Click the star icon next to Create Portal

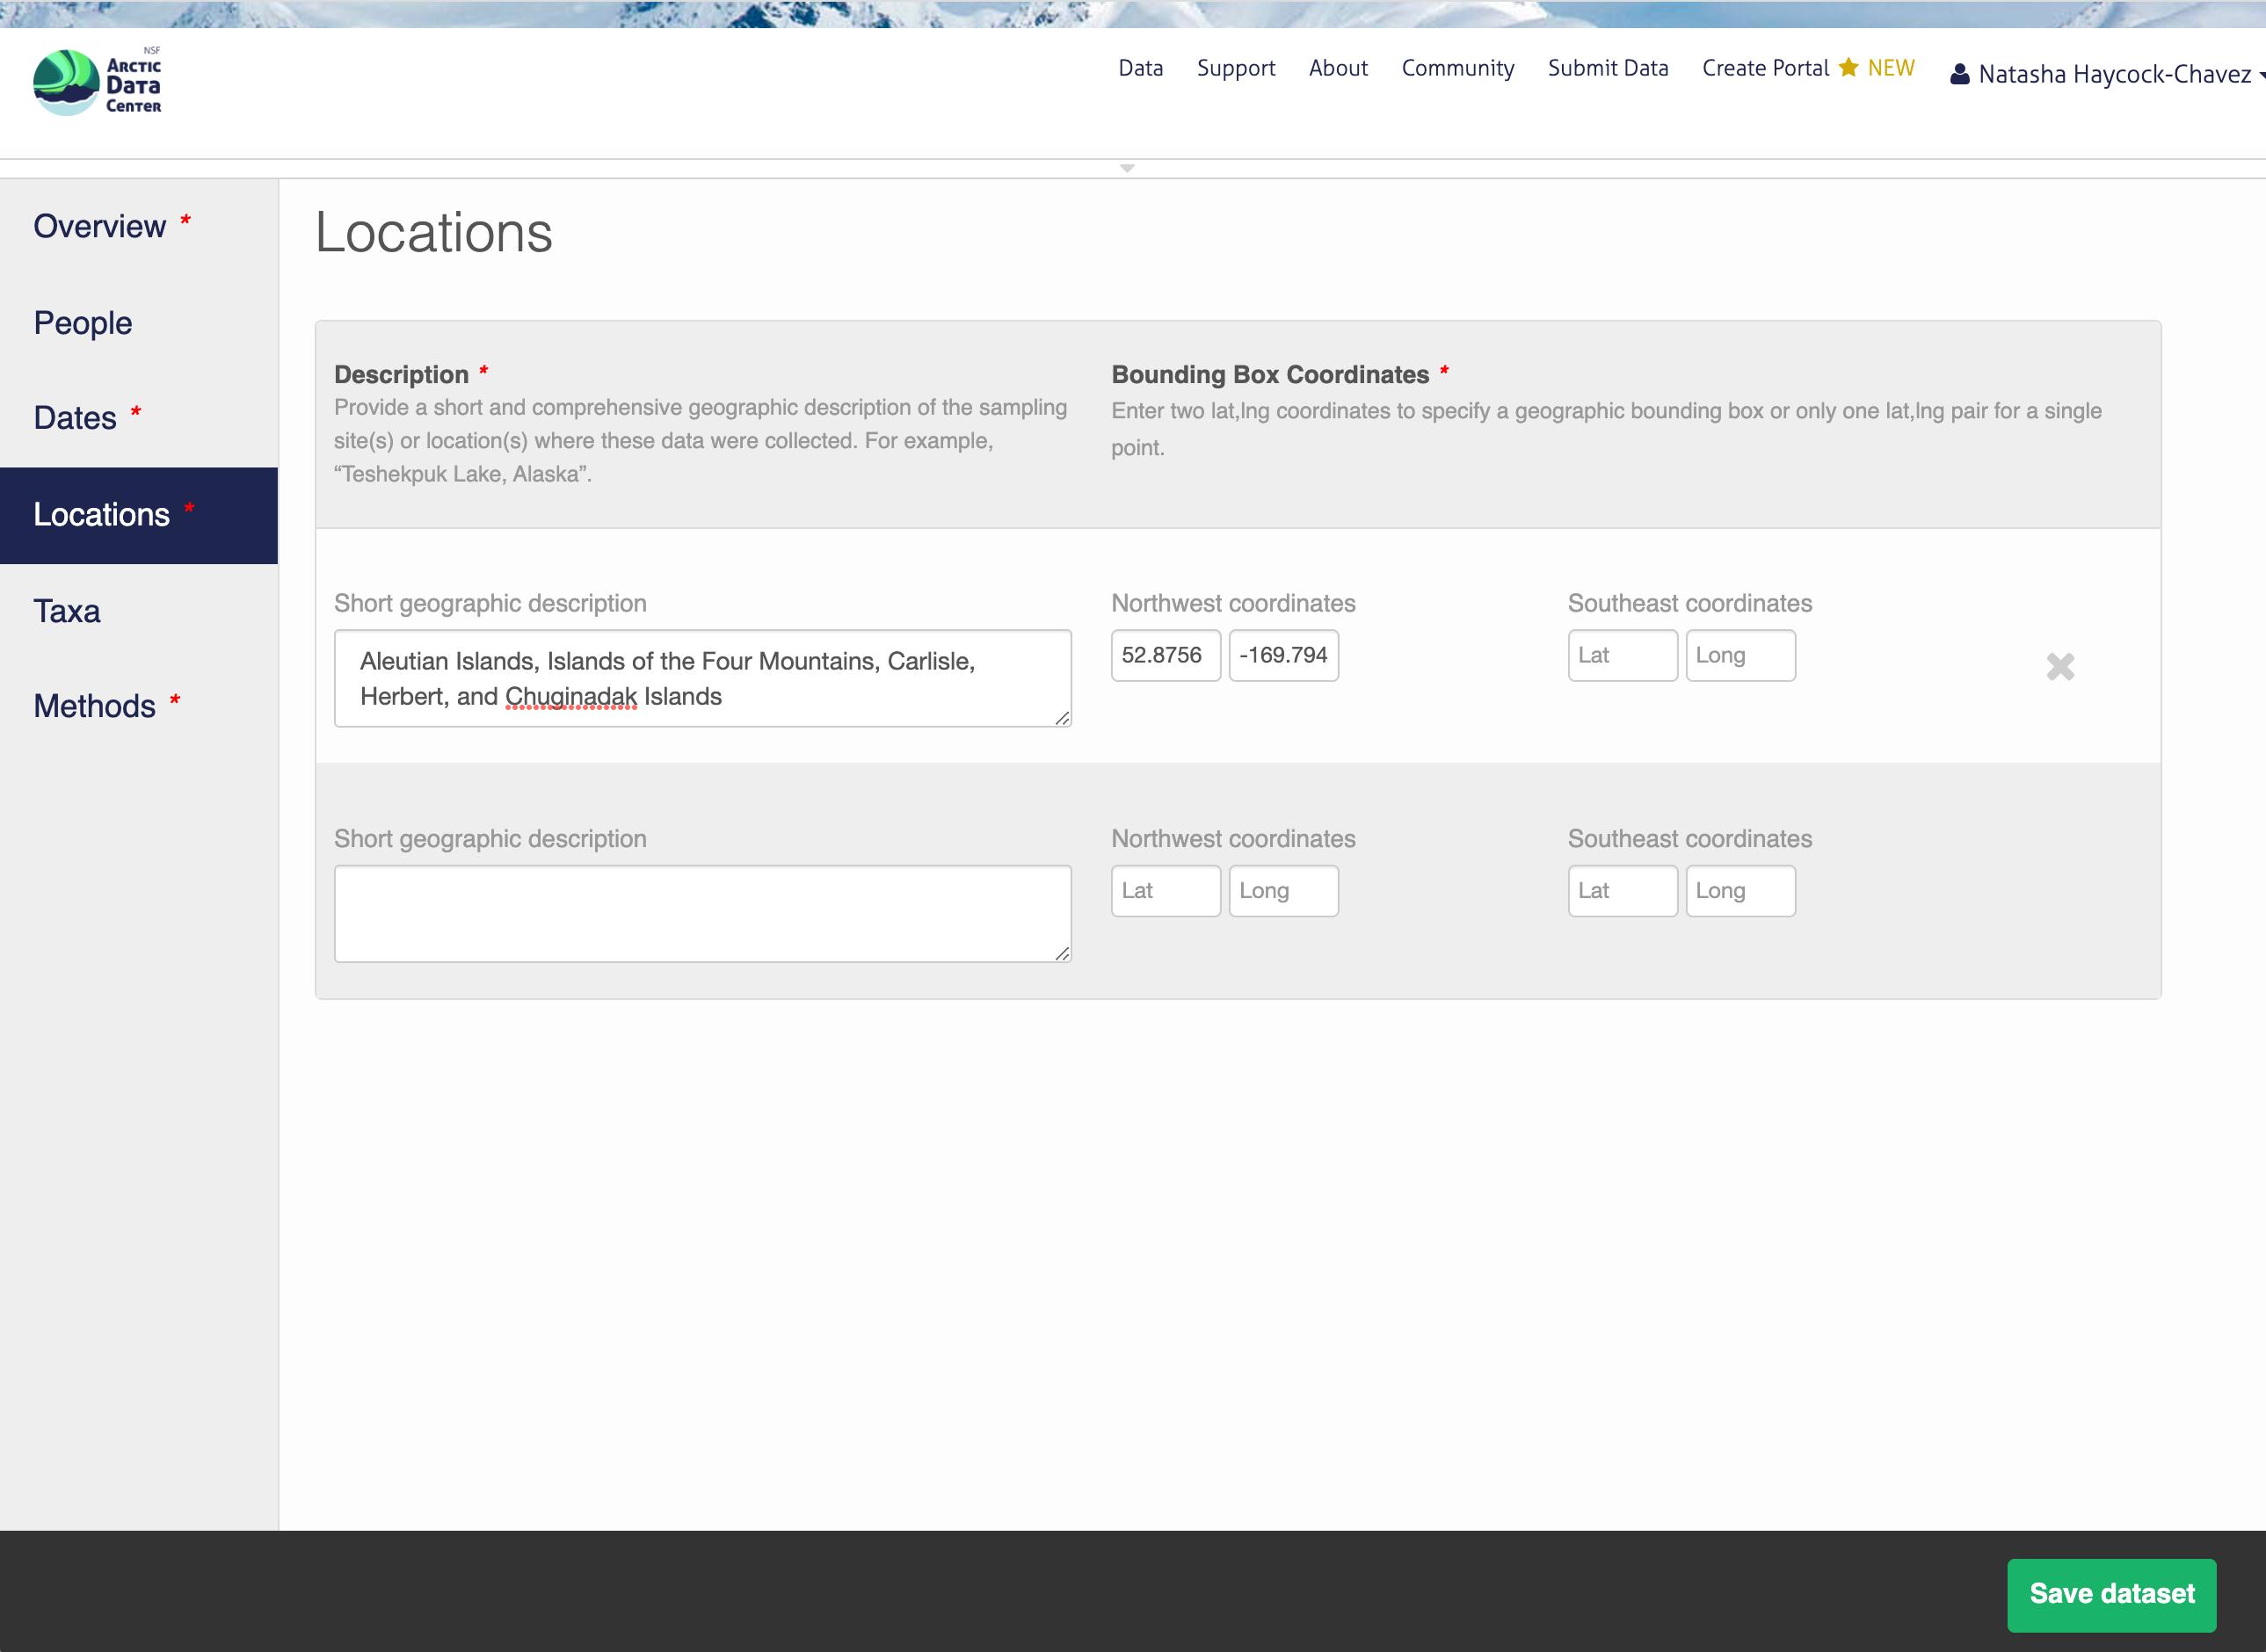click(1848, 67)
